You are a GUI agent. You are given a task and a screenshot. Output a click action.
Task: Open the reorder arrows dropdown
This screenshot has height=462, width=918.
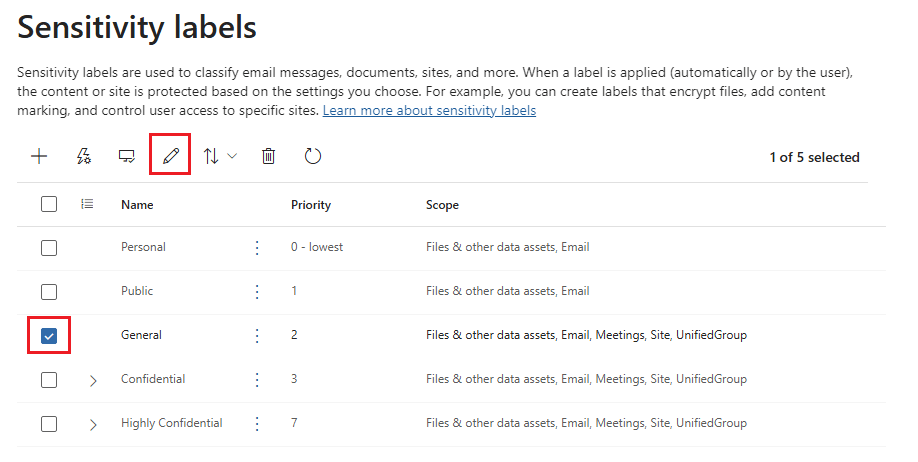(220, 156)
